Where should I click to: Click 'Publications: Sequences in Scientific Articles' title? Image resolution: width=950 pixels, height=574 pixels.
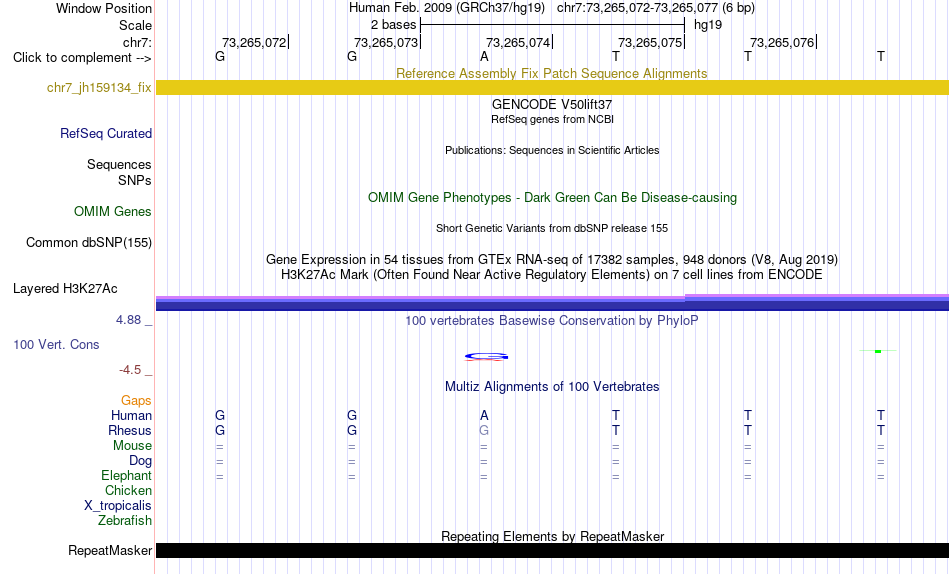point(552,150)
